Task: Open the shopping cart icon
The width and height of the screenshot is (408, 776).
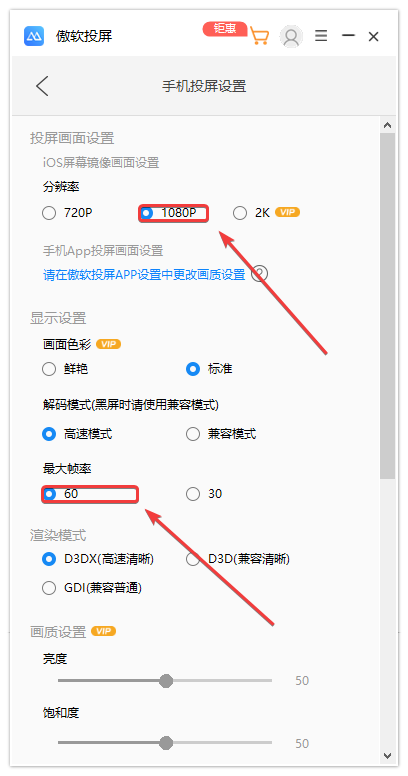Action: [259, 36]
